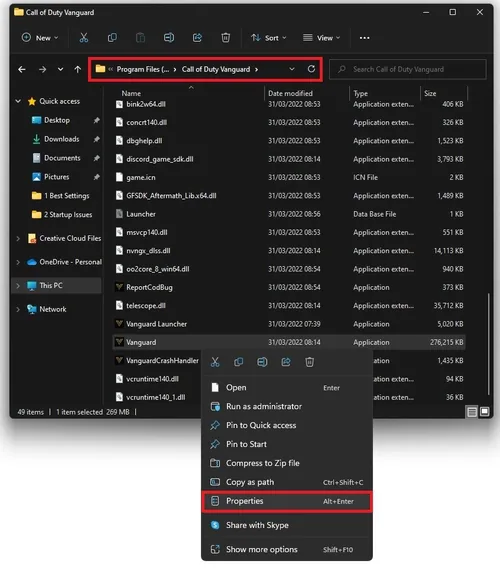
Task: Open the Sort dropdown
Action: pos(268,38)
